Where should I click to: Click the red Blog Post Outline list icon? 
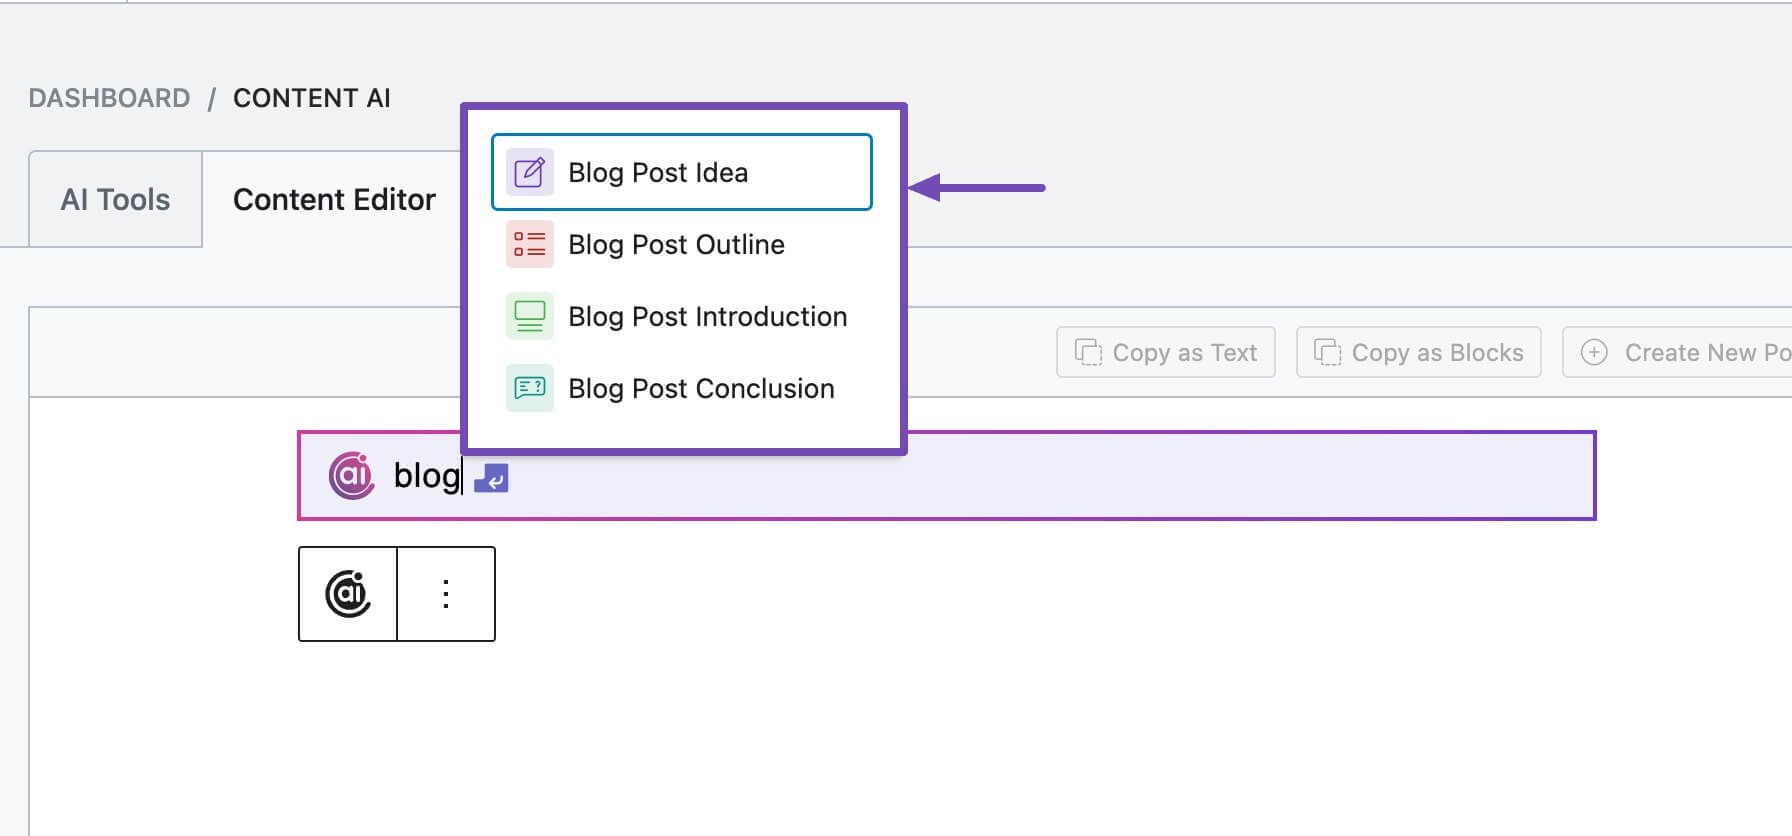(529, 245)
